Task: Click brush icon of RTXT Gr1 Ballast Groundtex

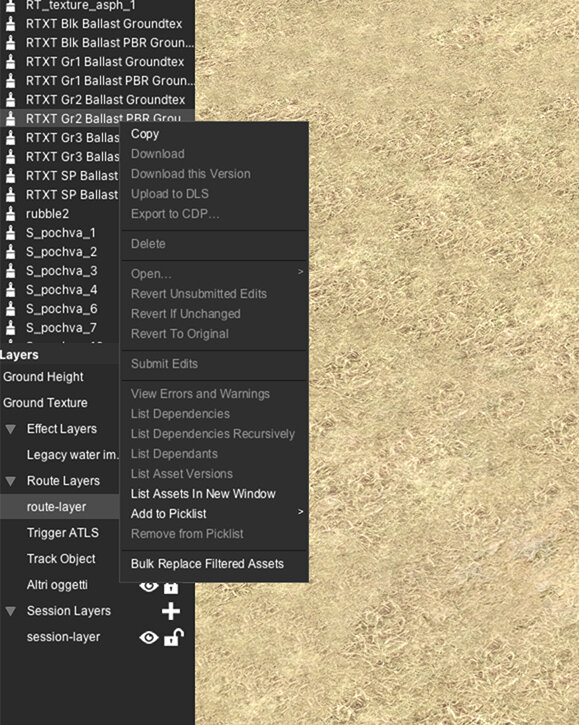Action: point(10,61)
